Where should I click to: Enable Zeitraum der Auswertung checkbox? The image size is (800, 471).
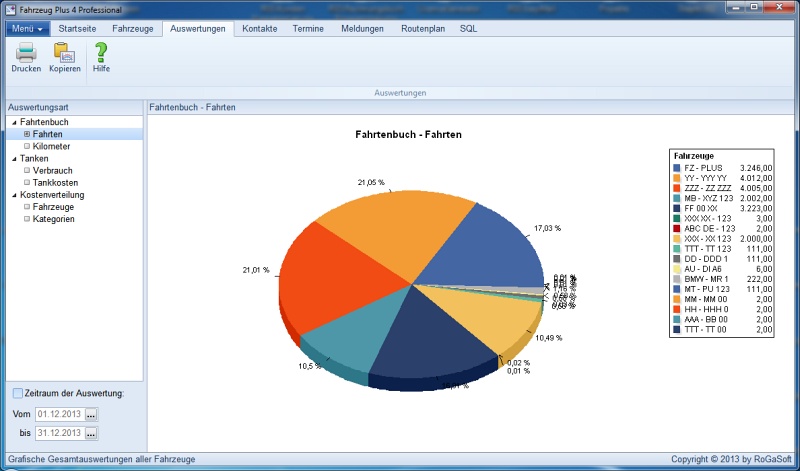17,393
